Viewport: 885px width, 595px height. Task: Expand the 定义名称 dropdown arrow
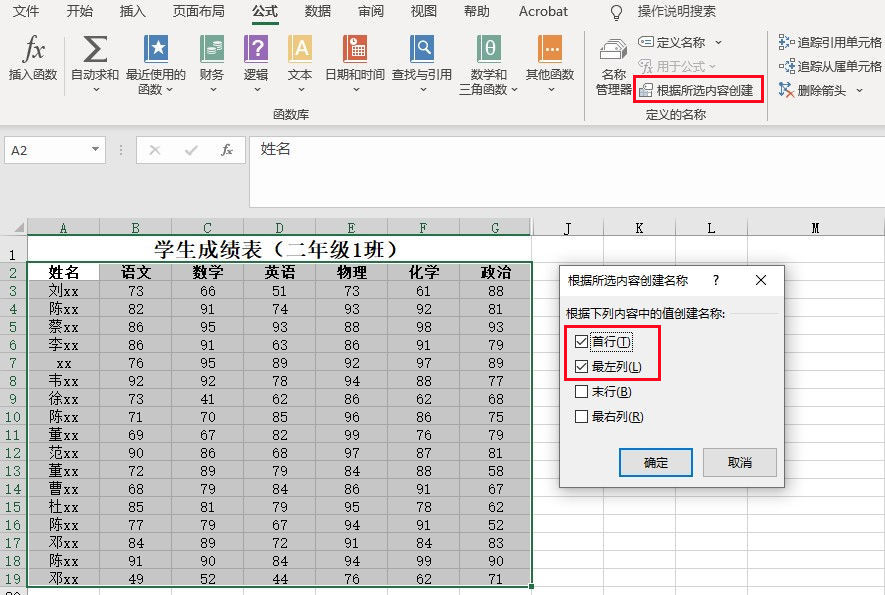[x=718, y=42]
